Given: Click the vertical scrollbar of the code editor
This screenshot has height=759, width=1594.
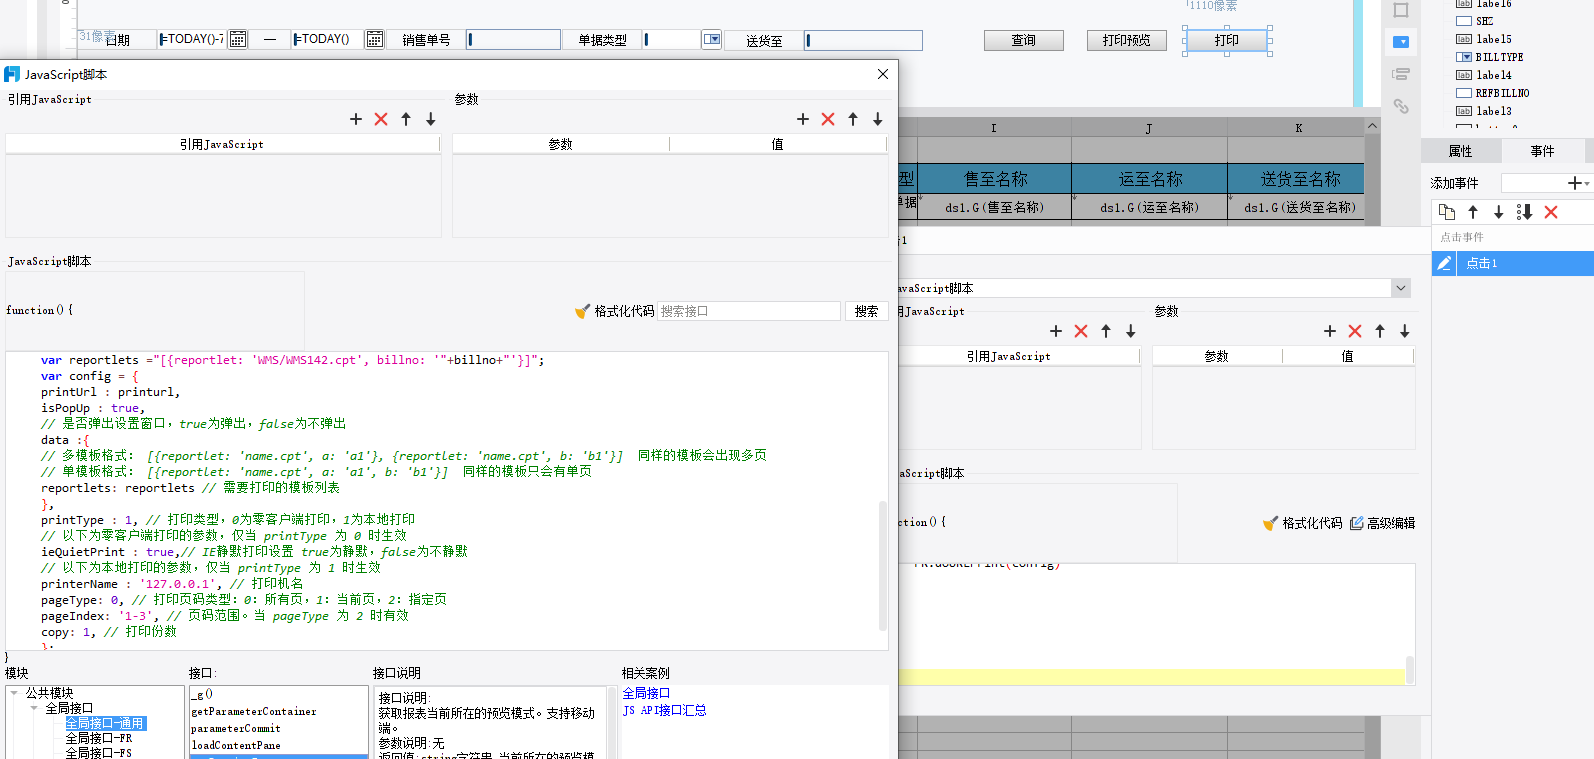Looking at the screenshot, I should (883, 565).
